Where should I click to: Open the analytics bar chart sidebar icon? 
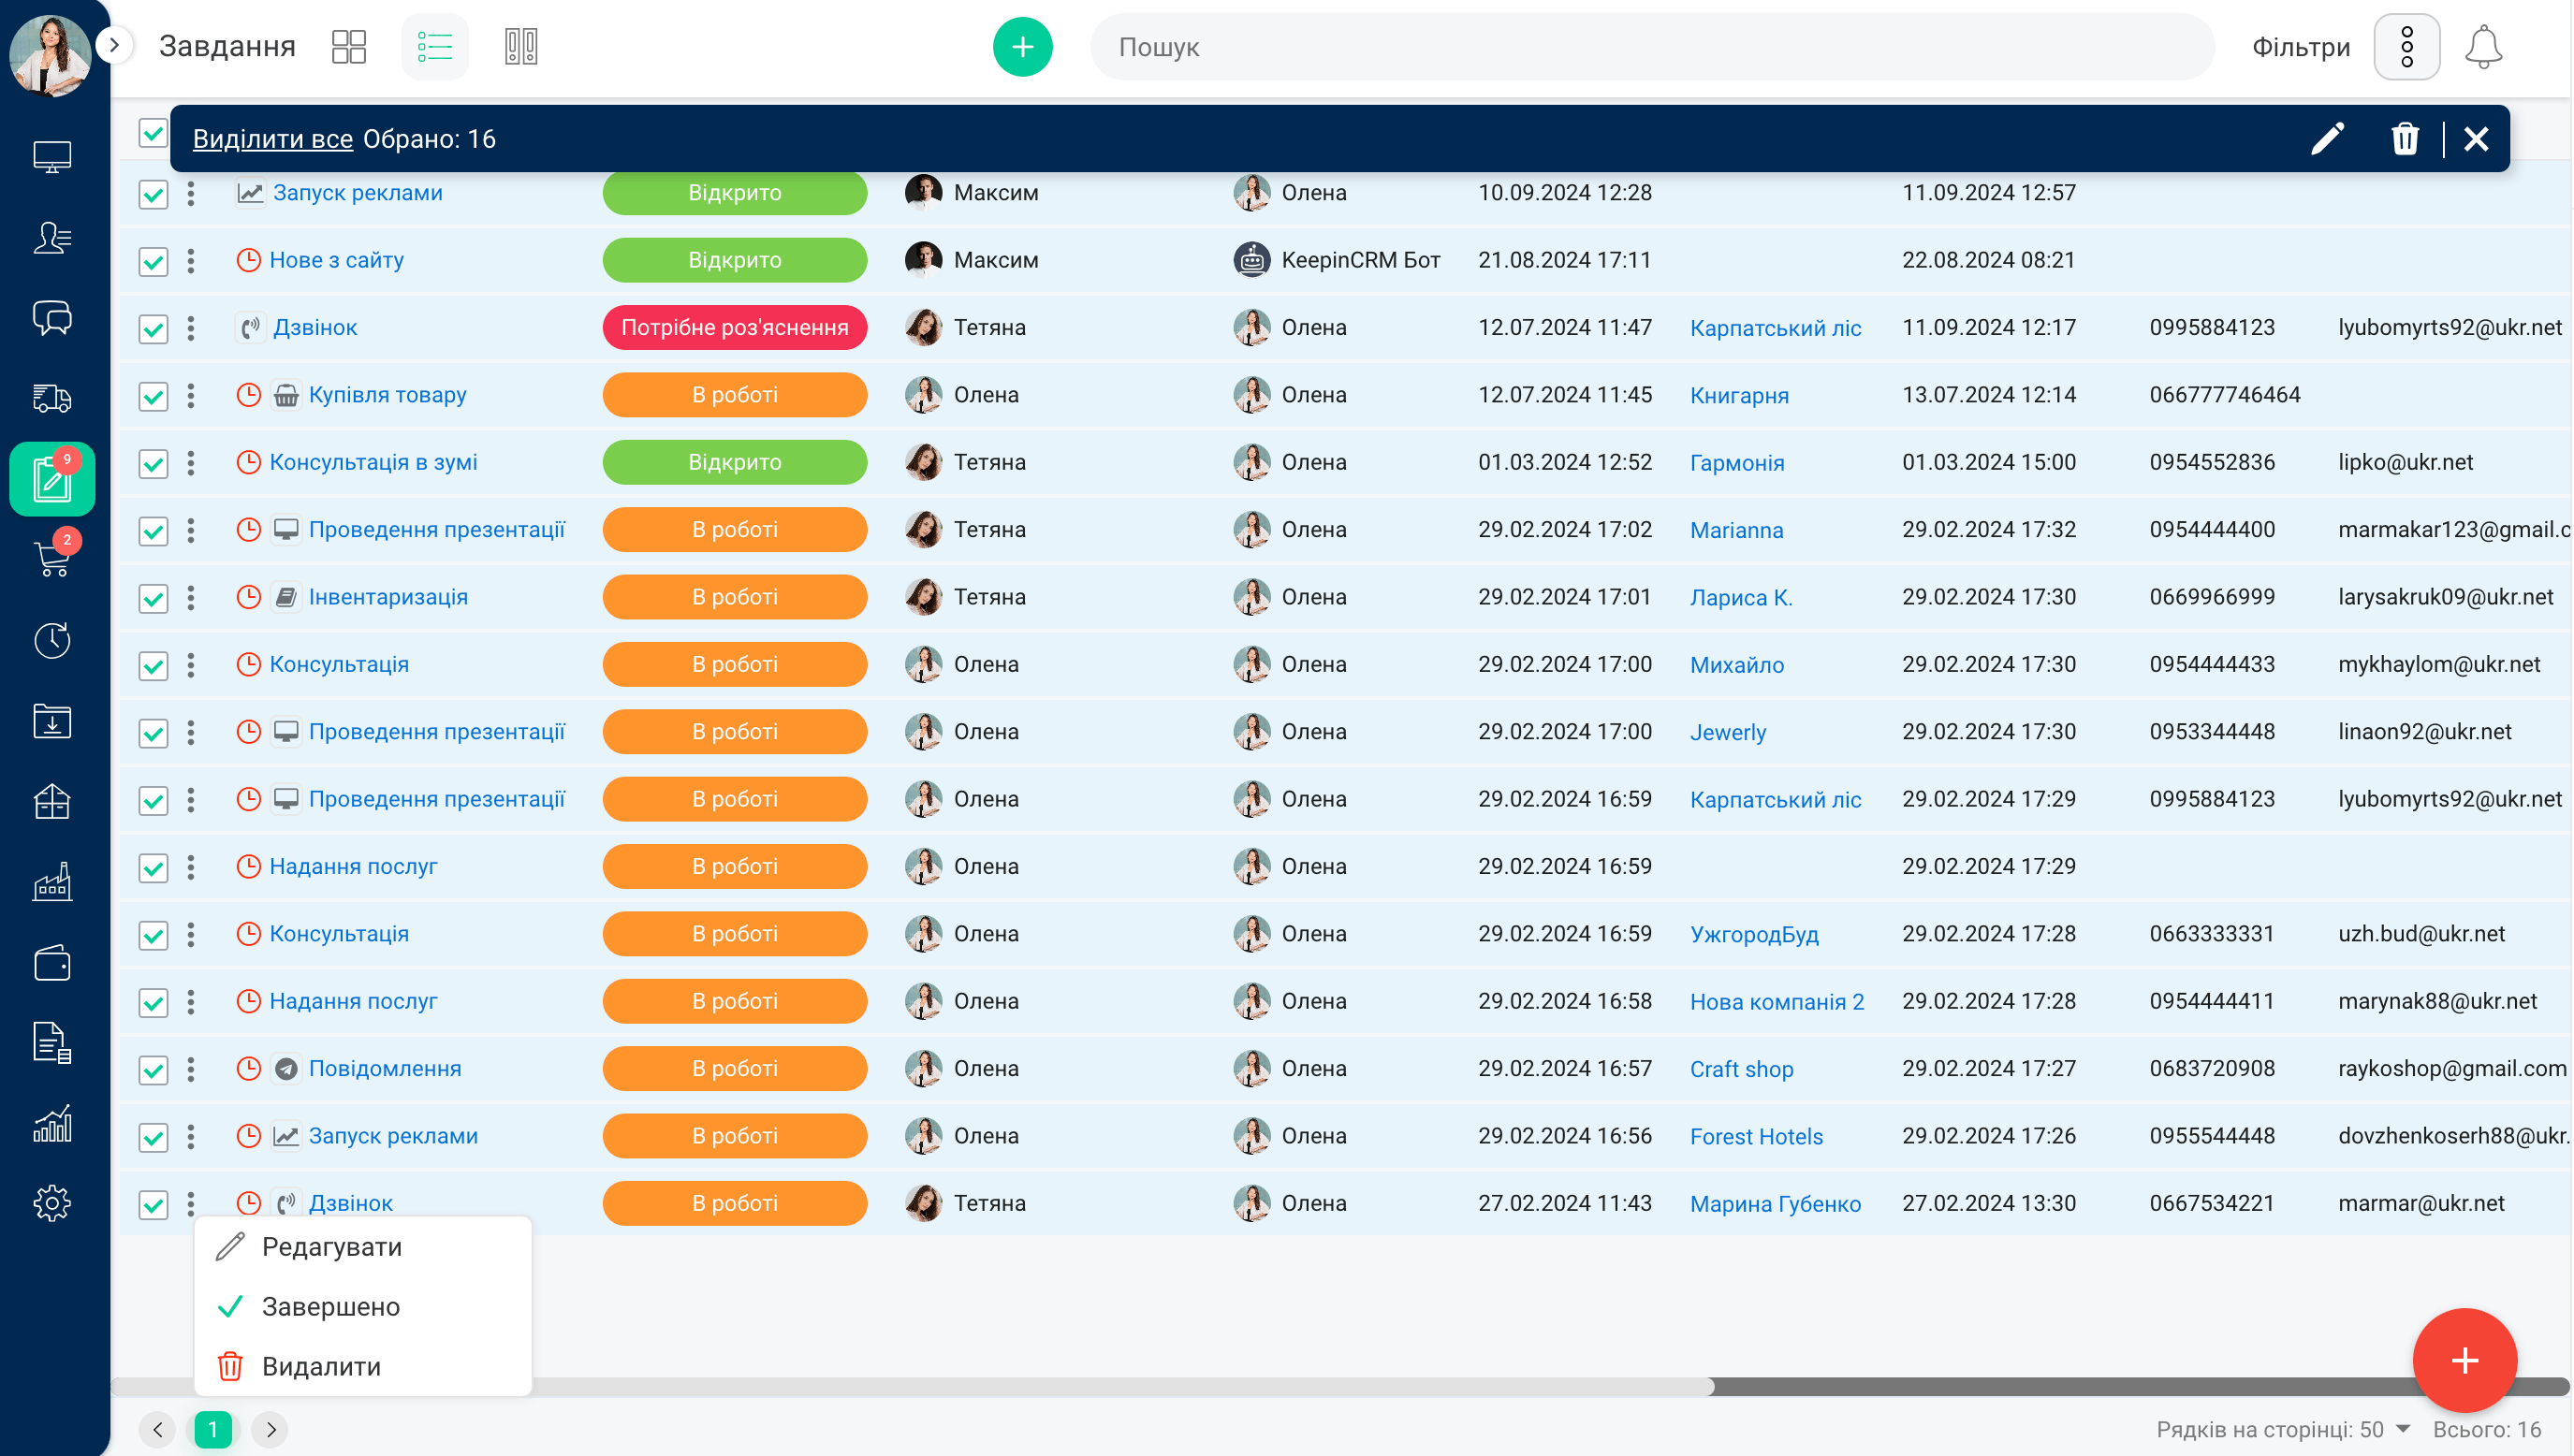[52, 1124]
